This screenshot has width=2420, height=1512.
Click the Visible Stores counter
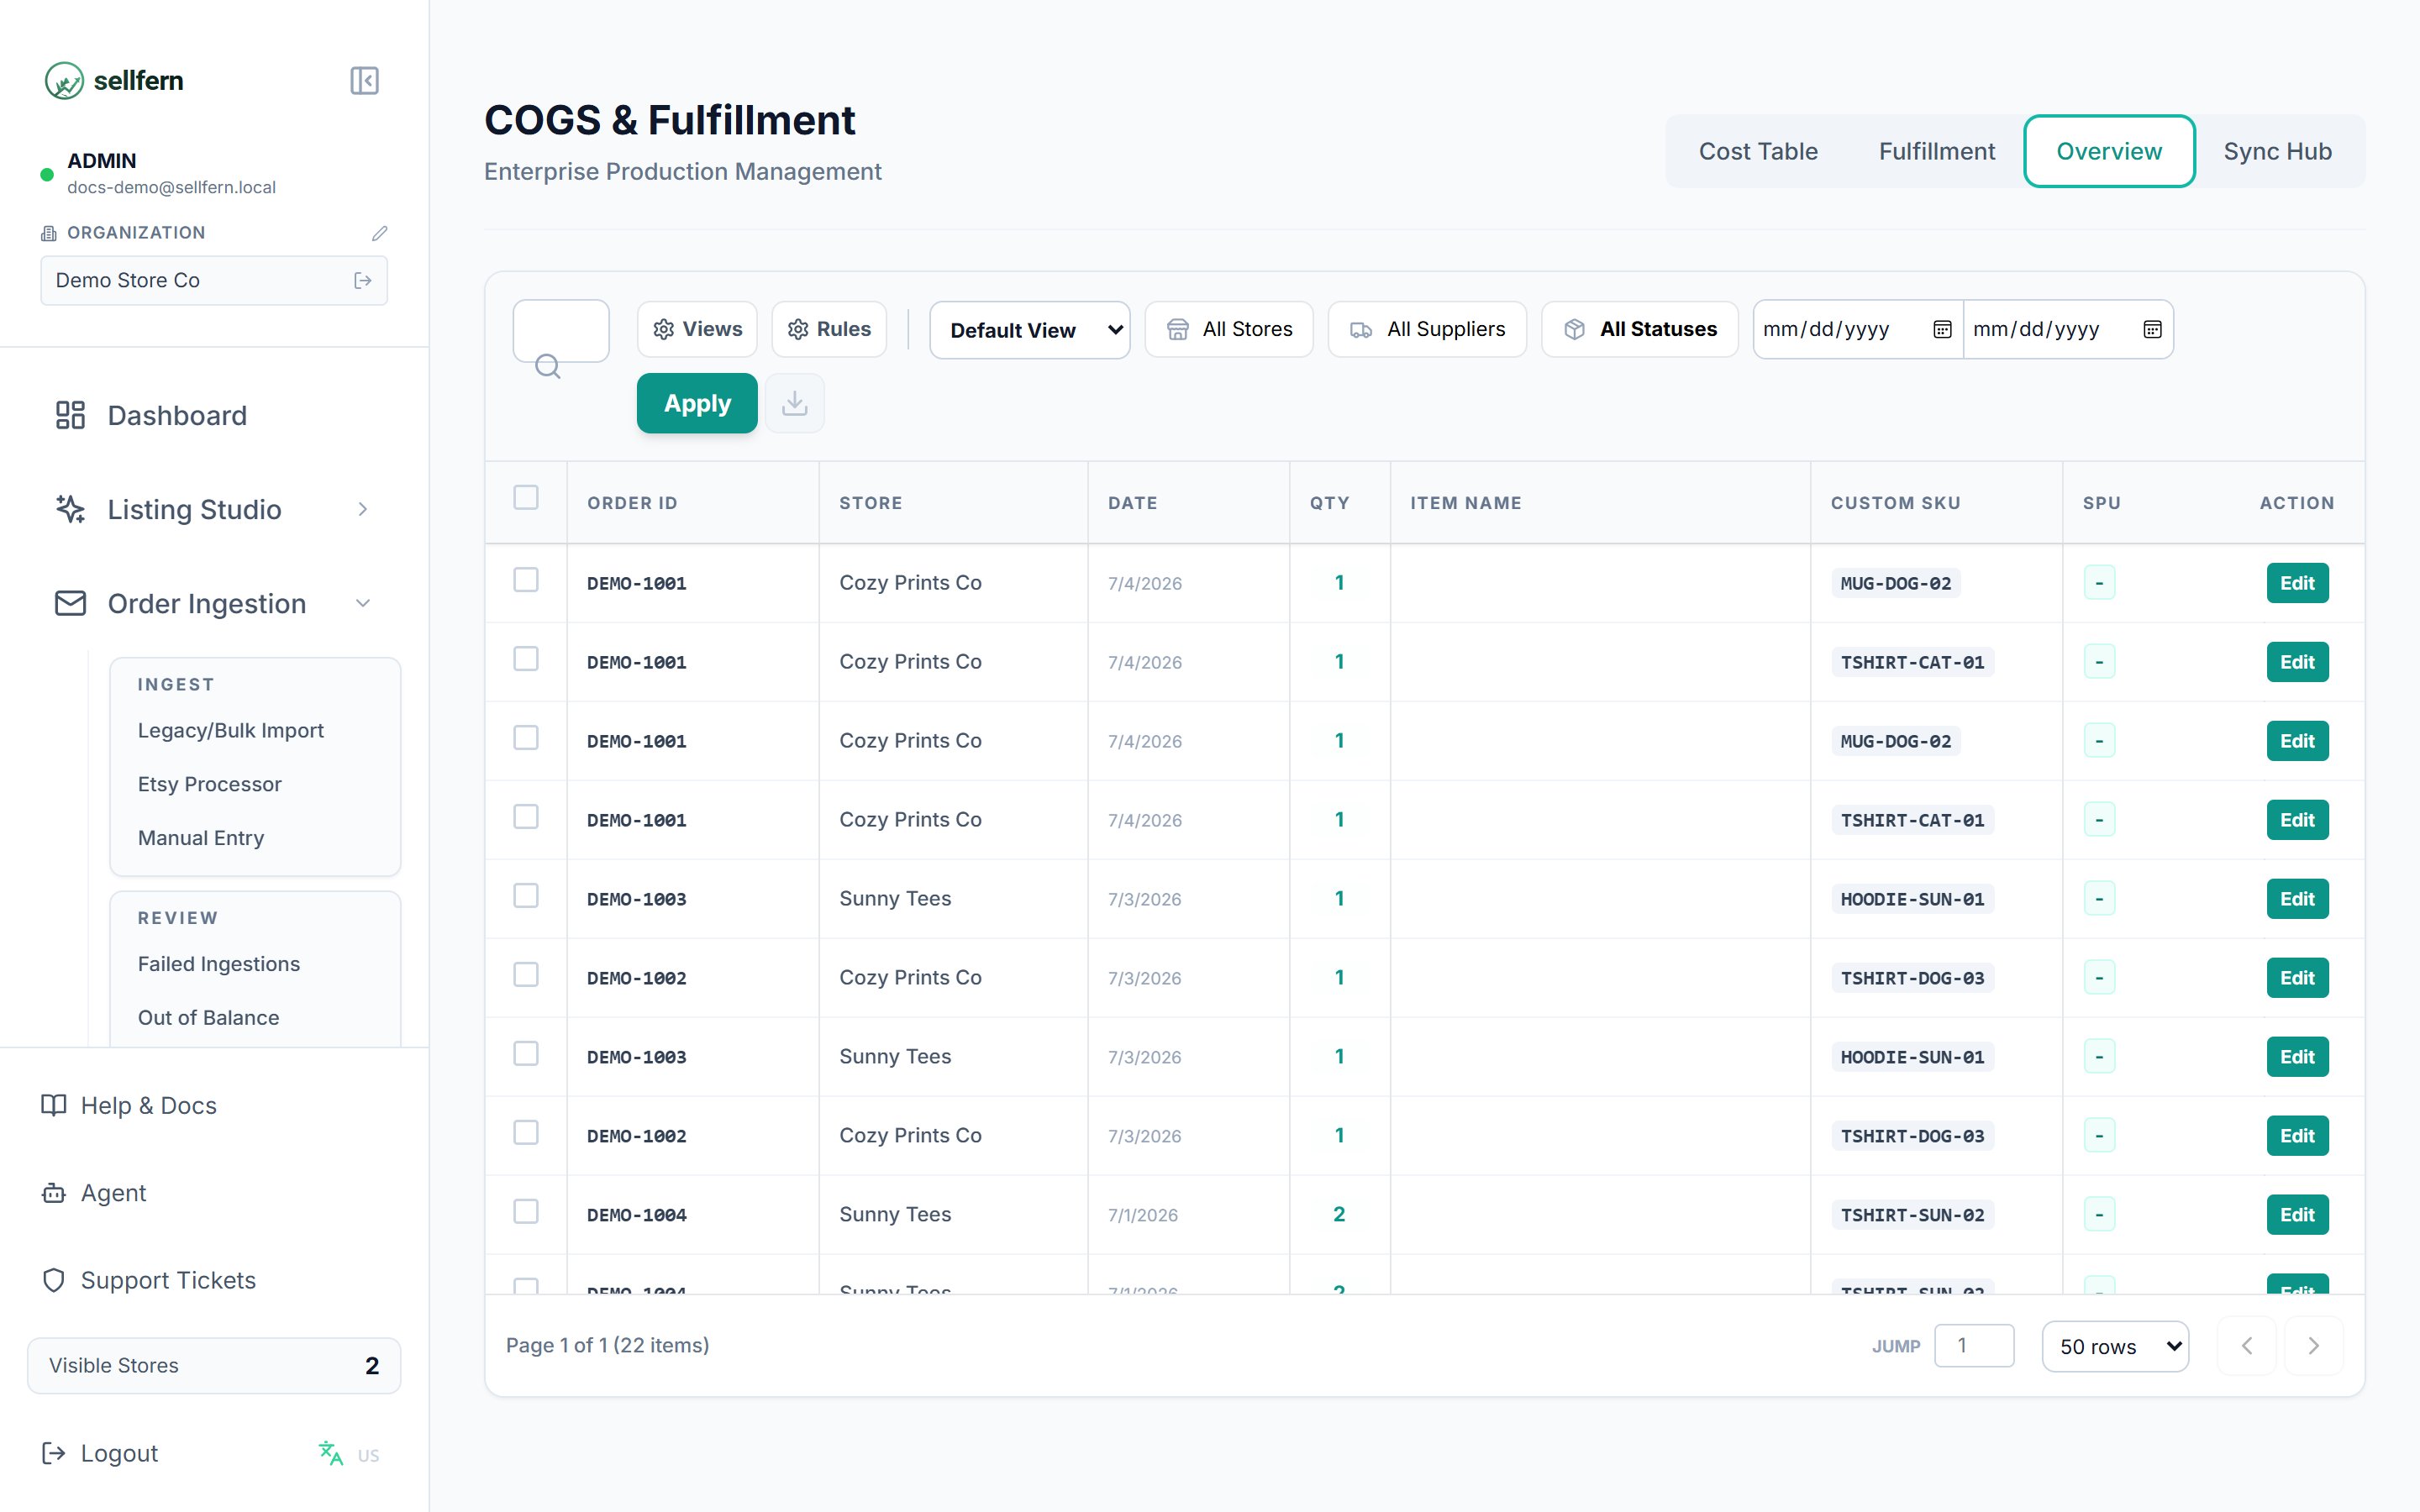pyautogui.click(x=214, y=1365)
